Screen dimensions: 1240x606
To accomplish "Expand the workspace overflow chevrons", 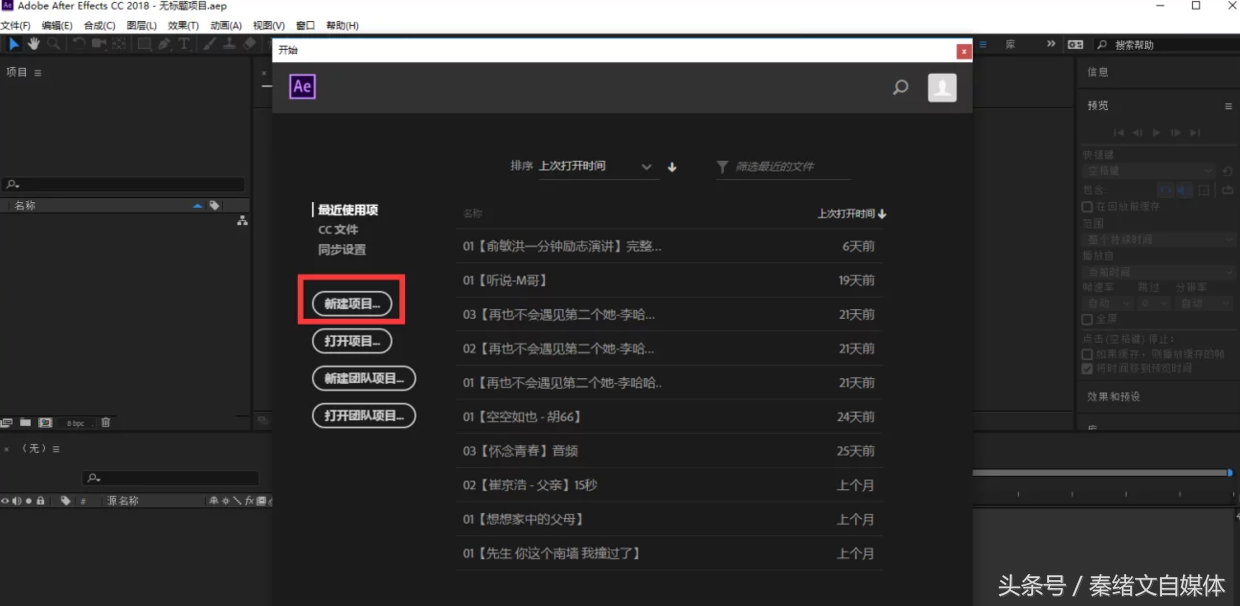I will pyautogui.click(x=1051, y=44).
